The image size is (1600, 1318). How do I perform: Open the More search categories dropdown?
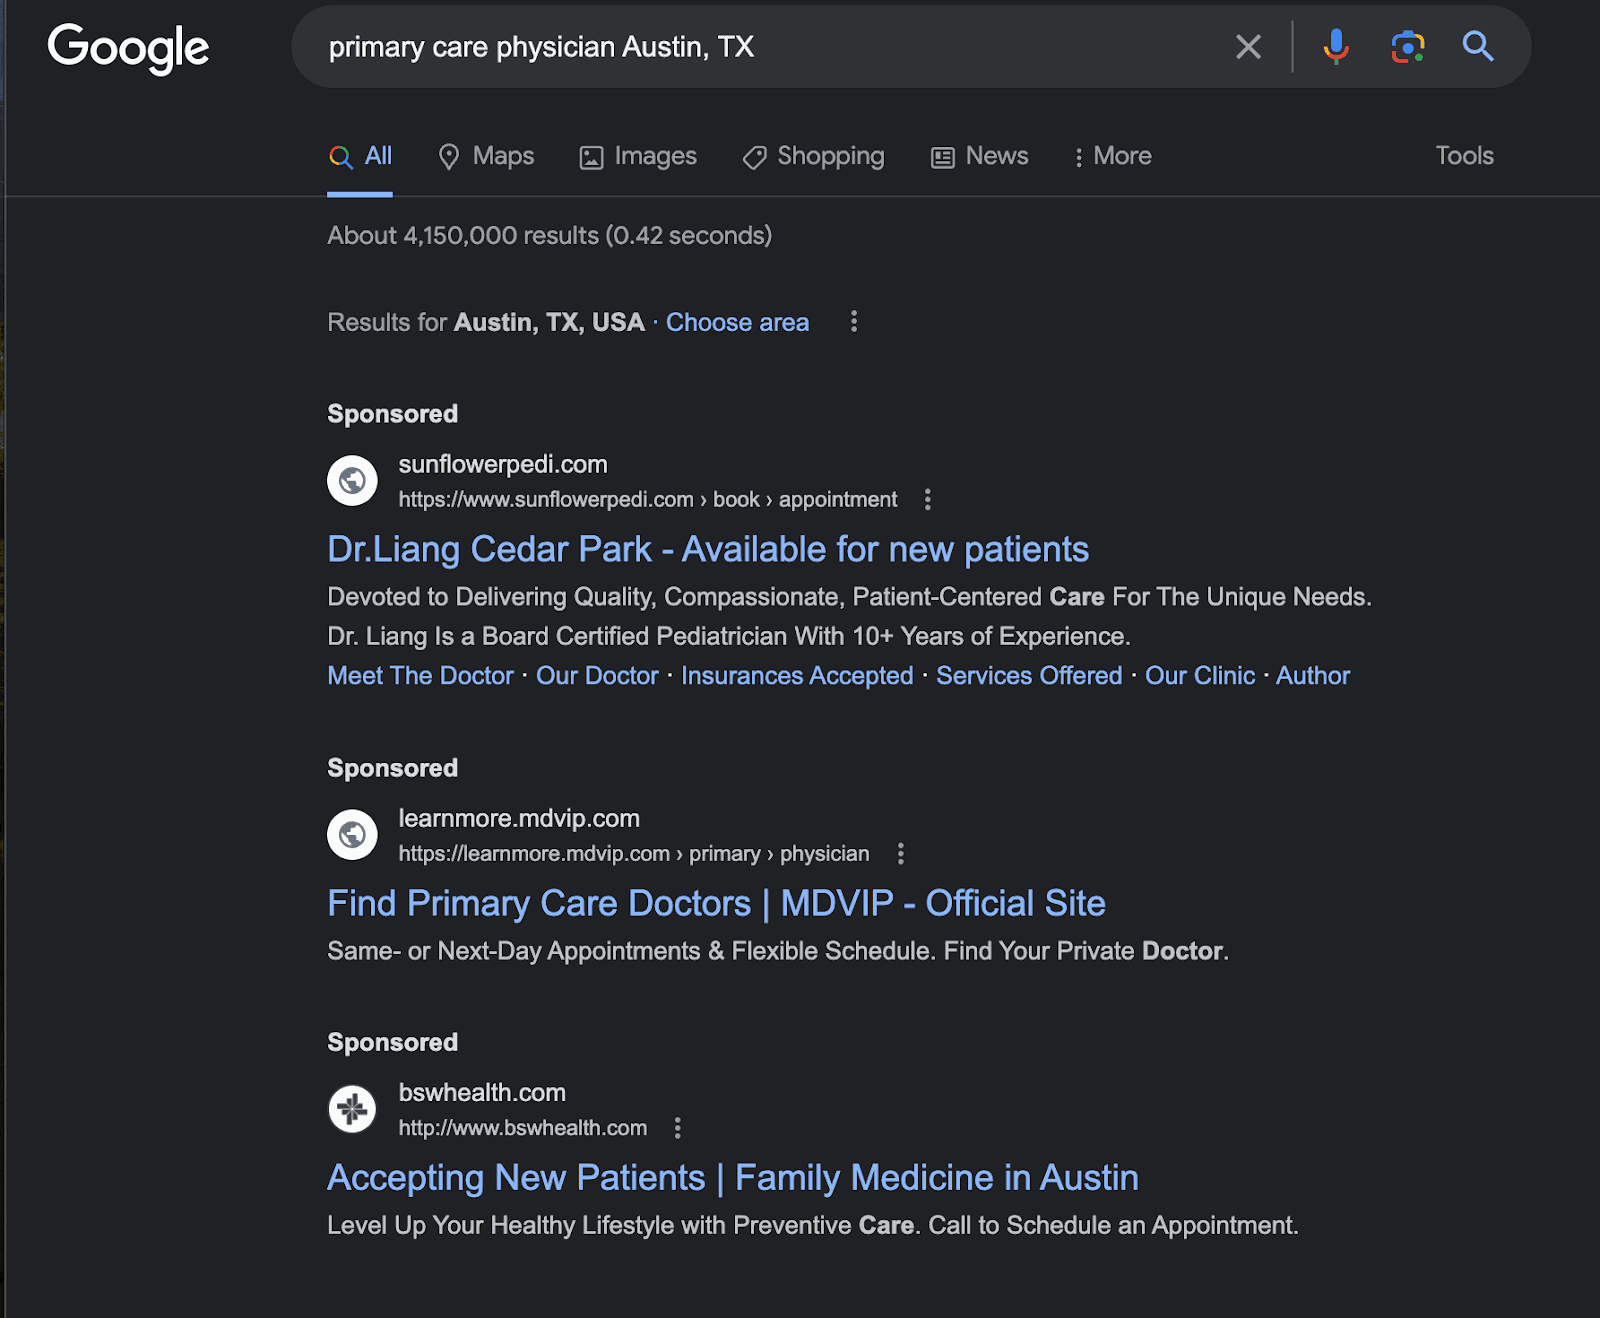[1111, 156]
